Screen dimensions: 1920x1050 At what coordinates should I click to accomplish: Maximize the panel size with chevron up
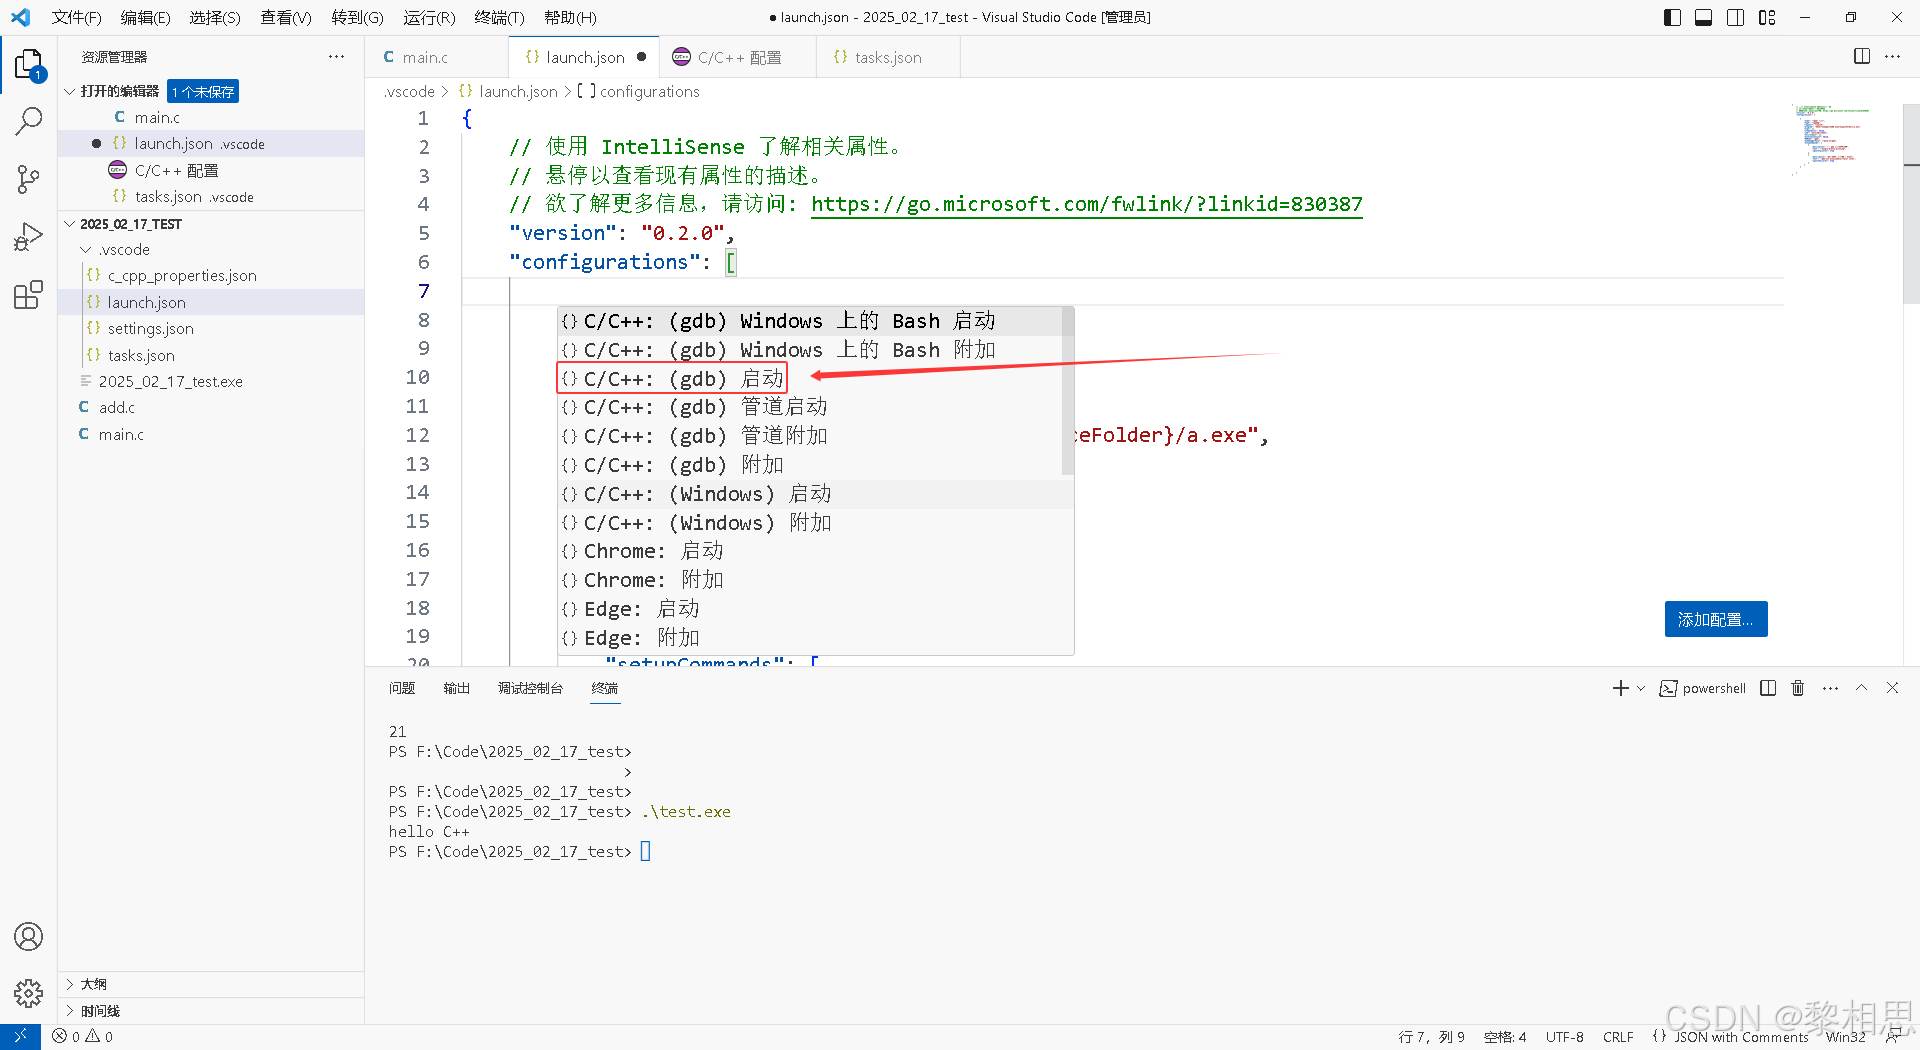click(x=1862, y=688)
